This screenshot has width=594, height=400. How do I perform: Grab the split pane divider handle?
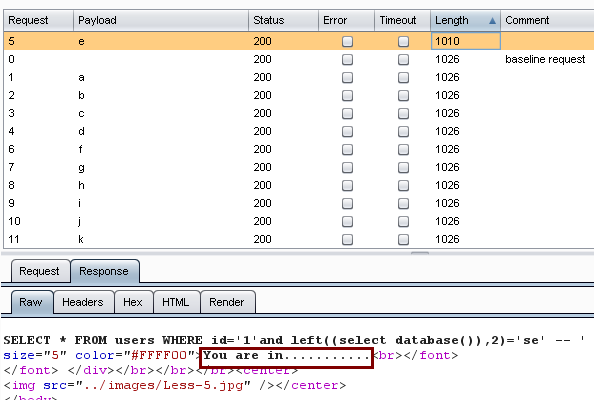[420, 253]
